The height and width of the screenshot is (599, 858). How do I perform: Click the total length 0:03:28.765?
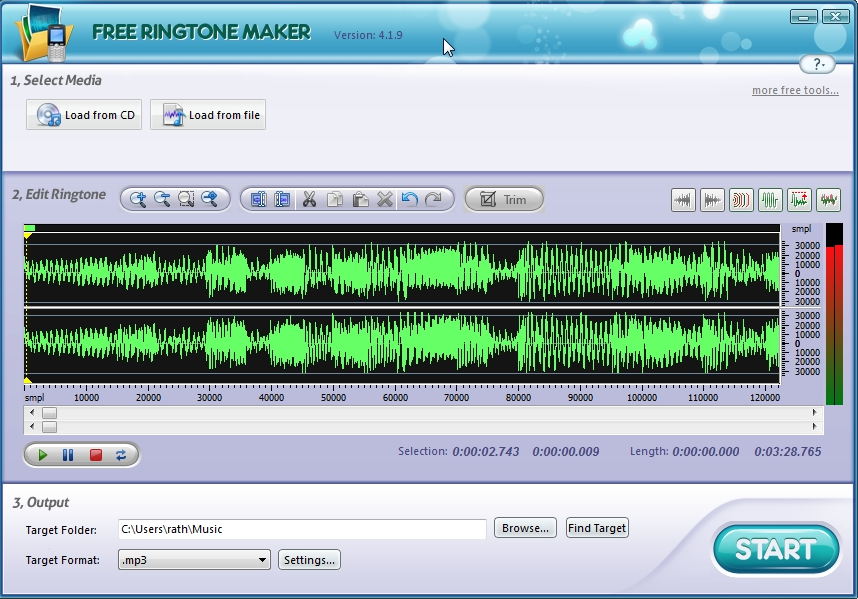[787, 451]
